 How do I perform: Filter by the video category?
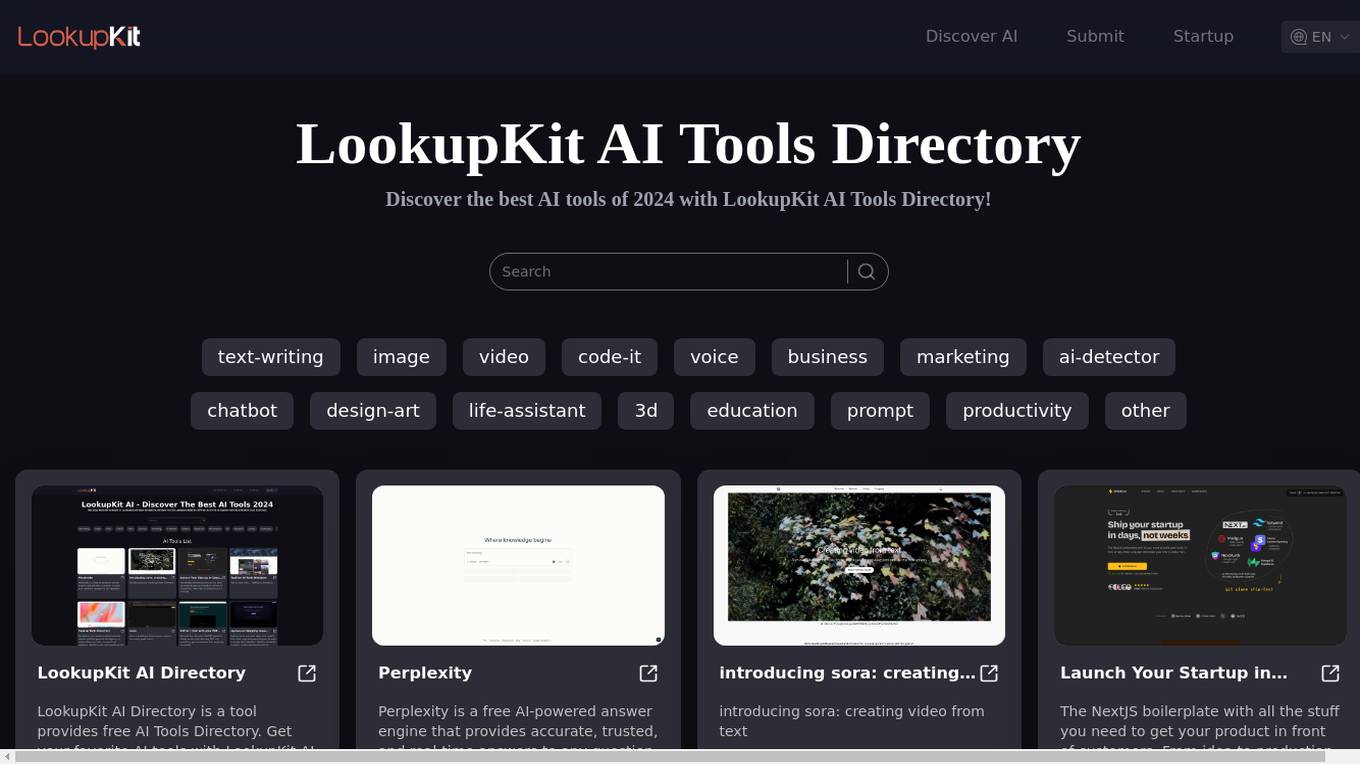(x=504, y=357)
